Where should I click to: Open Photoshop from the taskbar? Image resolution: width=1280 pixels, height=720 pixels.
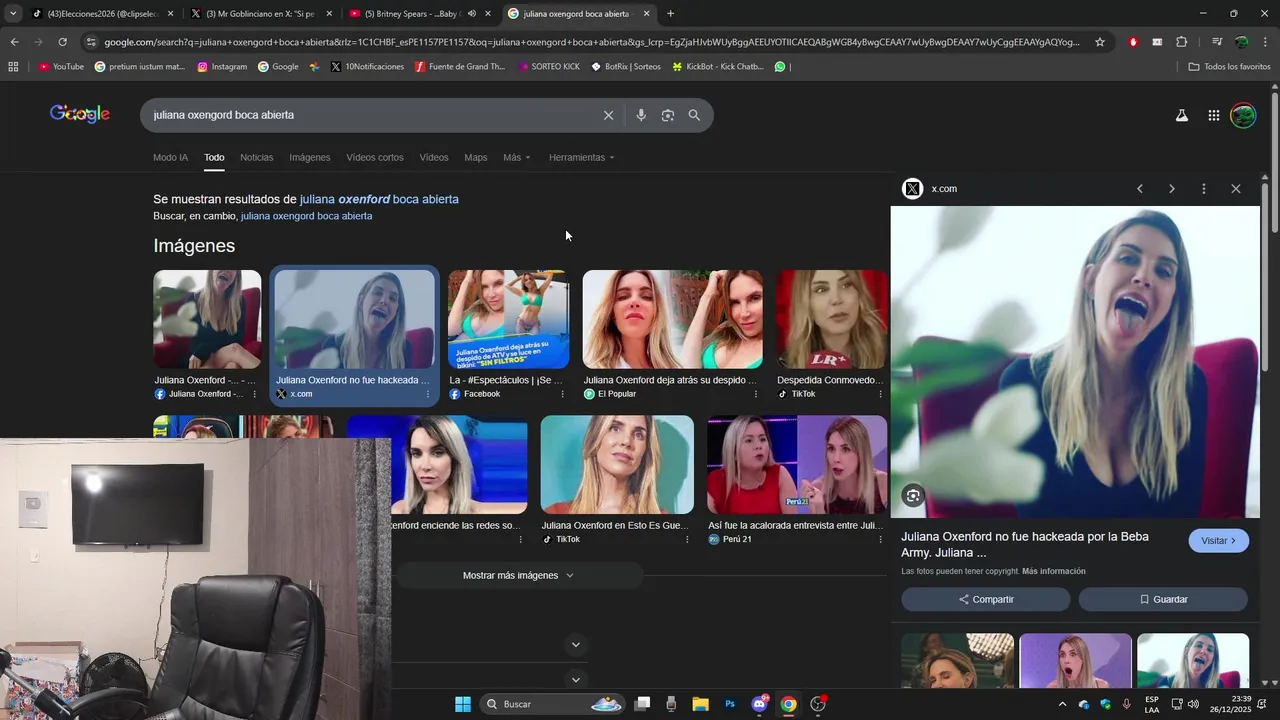pos(730,704)
